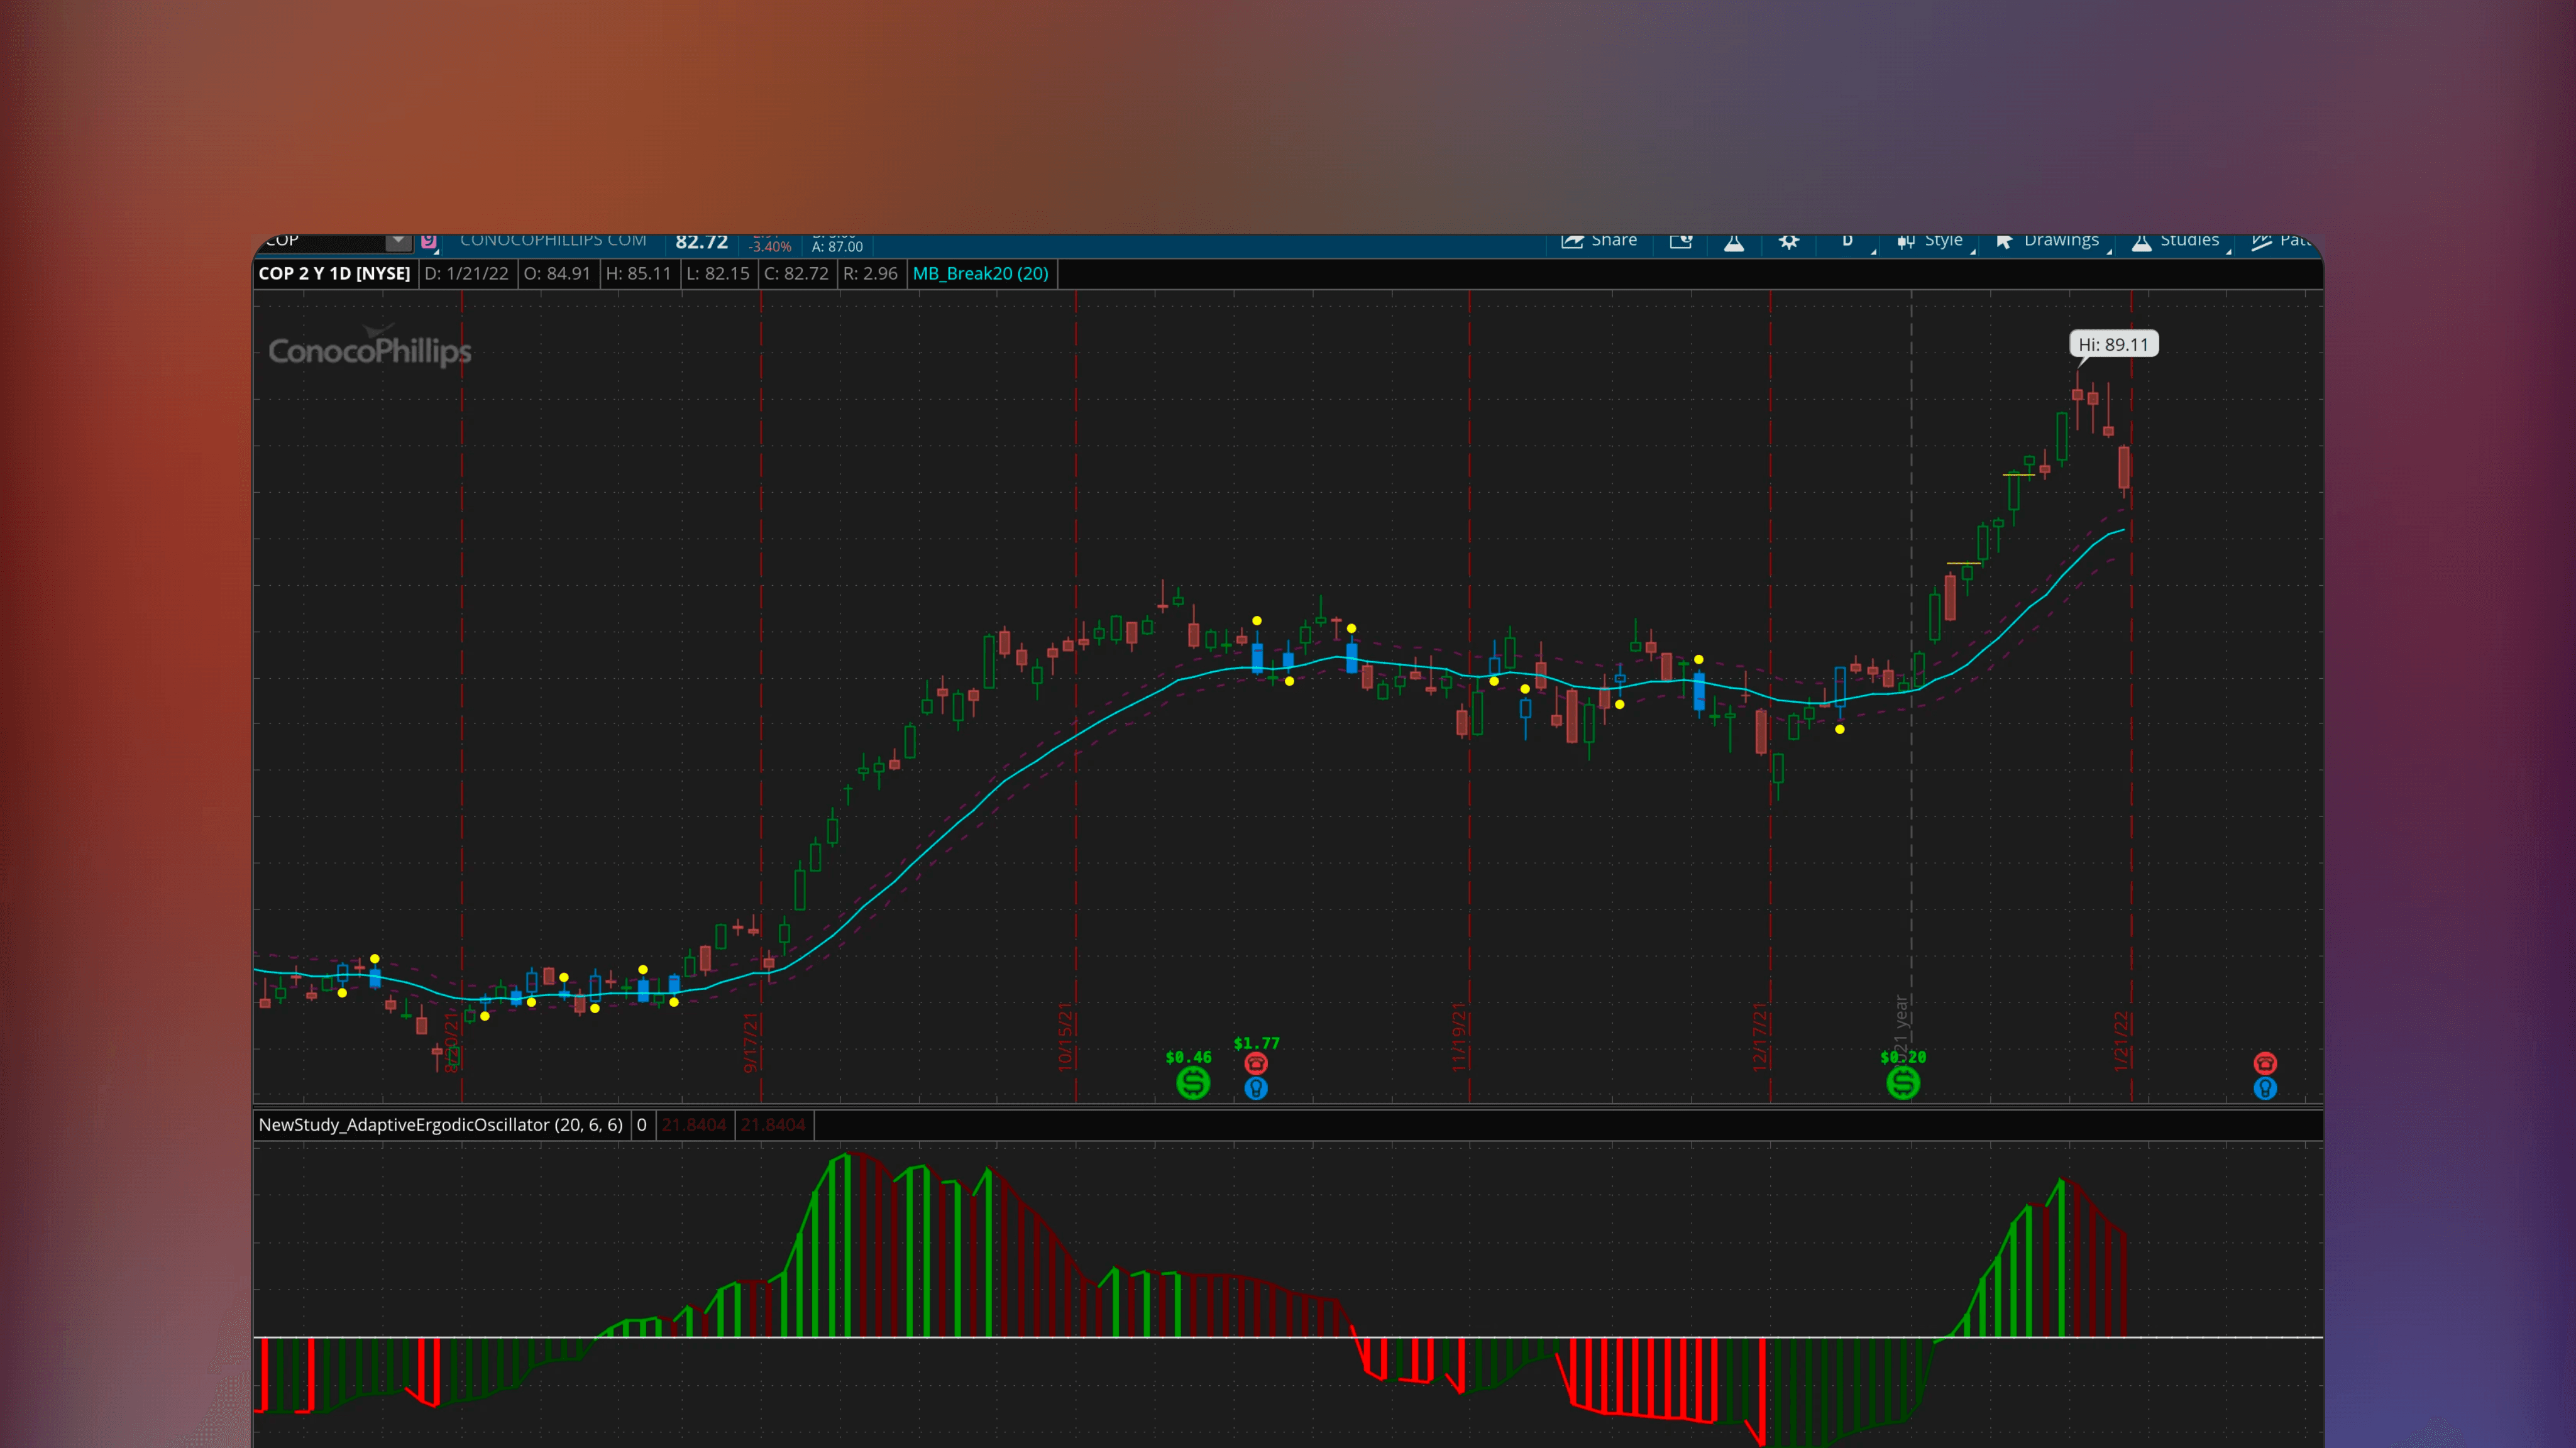This screenshot has width=2576, height=1448.
Task: Click the upcoming red phone icon at far right
Action: pos(2265,1063)
